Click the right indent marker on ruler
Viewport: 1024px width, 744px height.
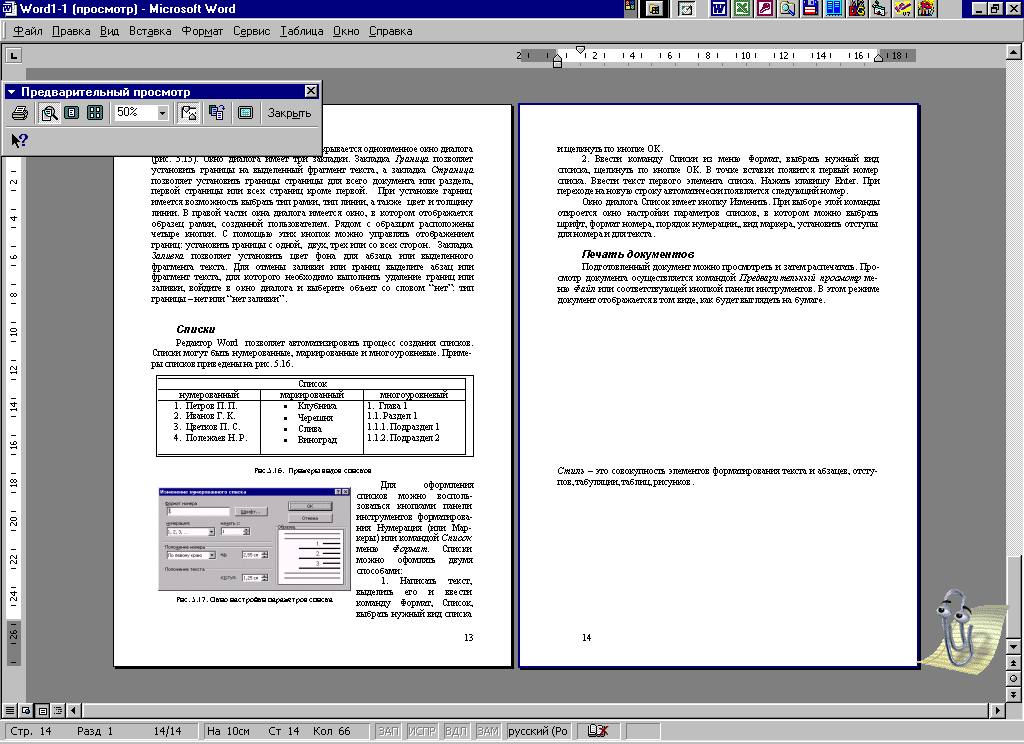coord(878,57)
